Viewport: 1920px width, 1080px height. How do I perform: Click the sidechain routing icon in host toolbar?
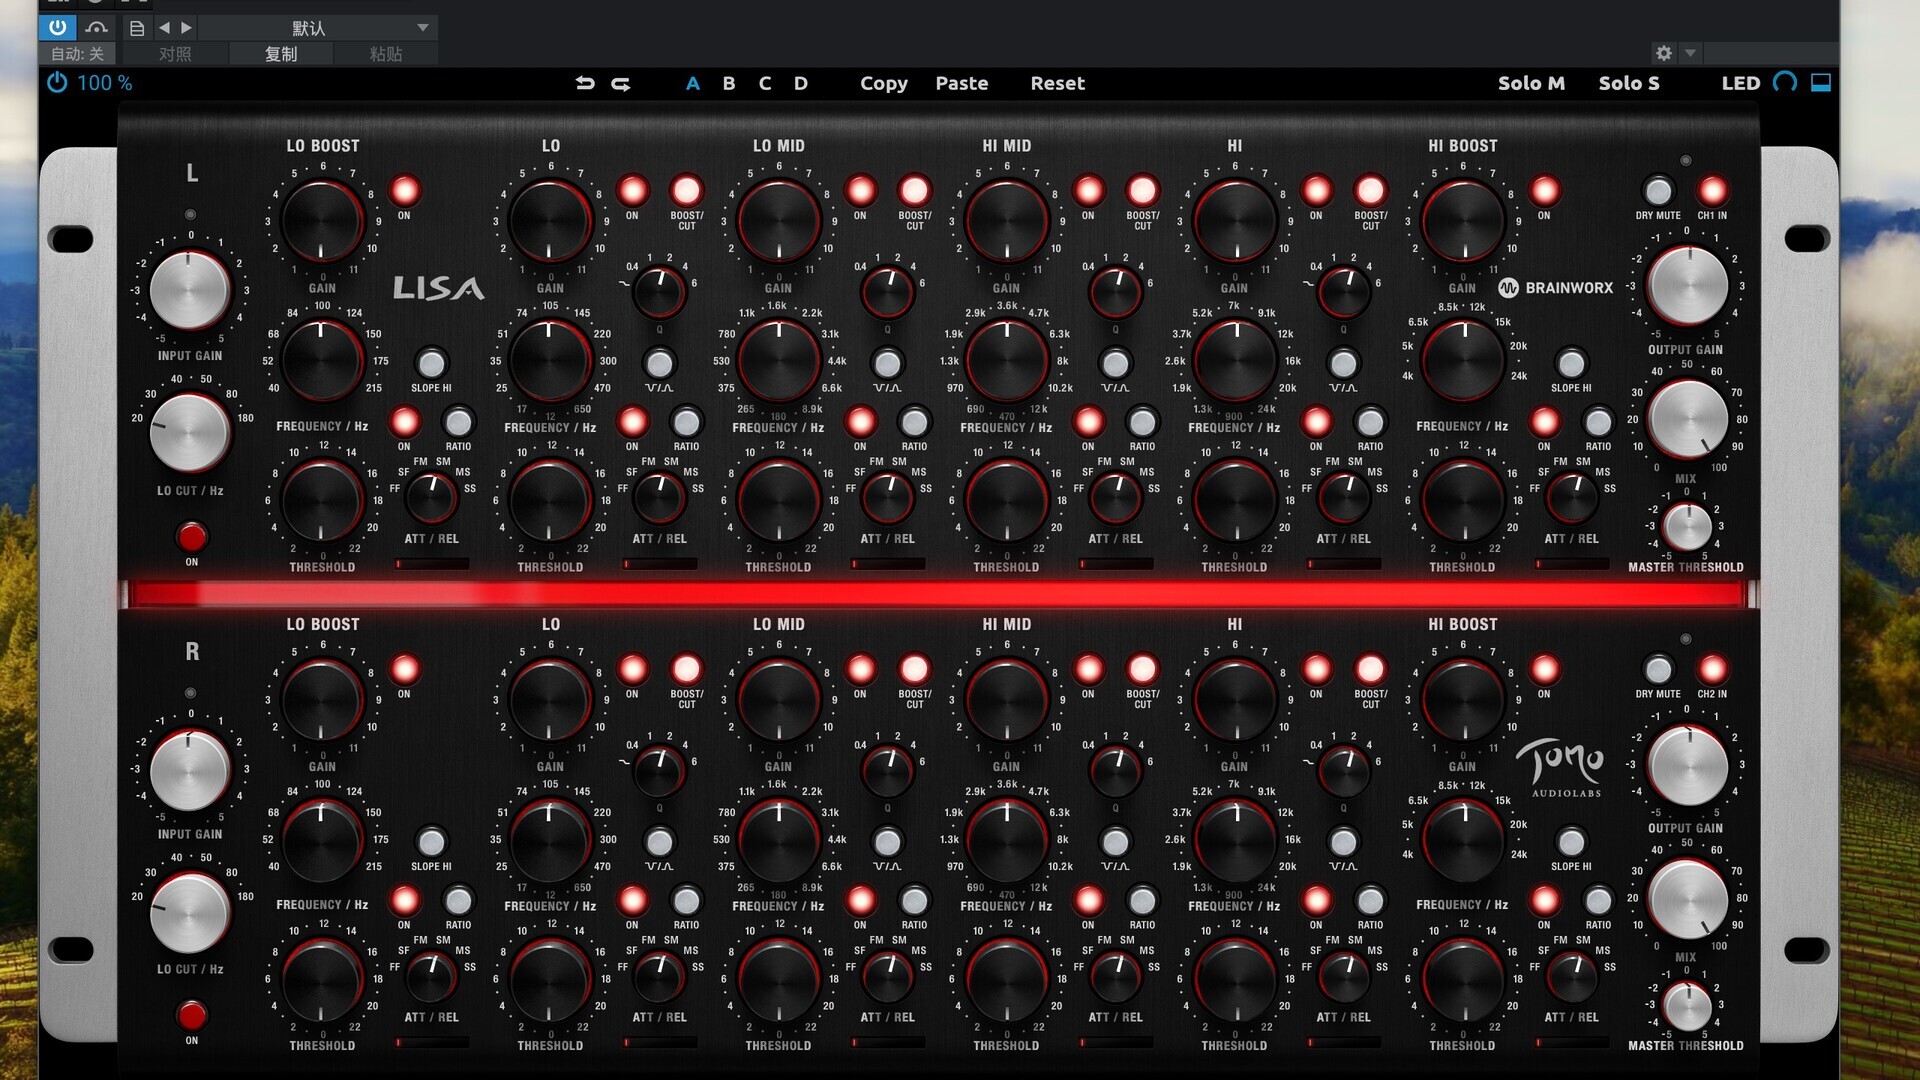(x=96, y=28)
